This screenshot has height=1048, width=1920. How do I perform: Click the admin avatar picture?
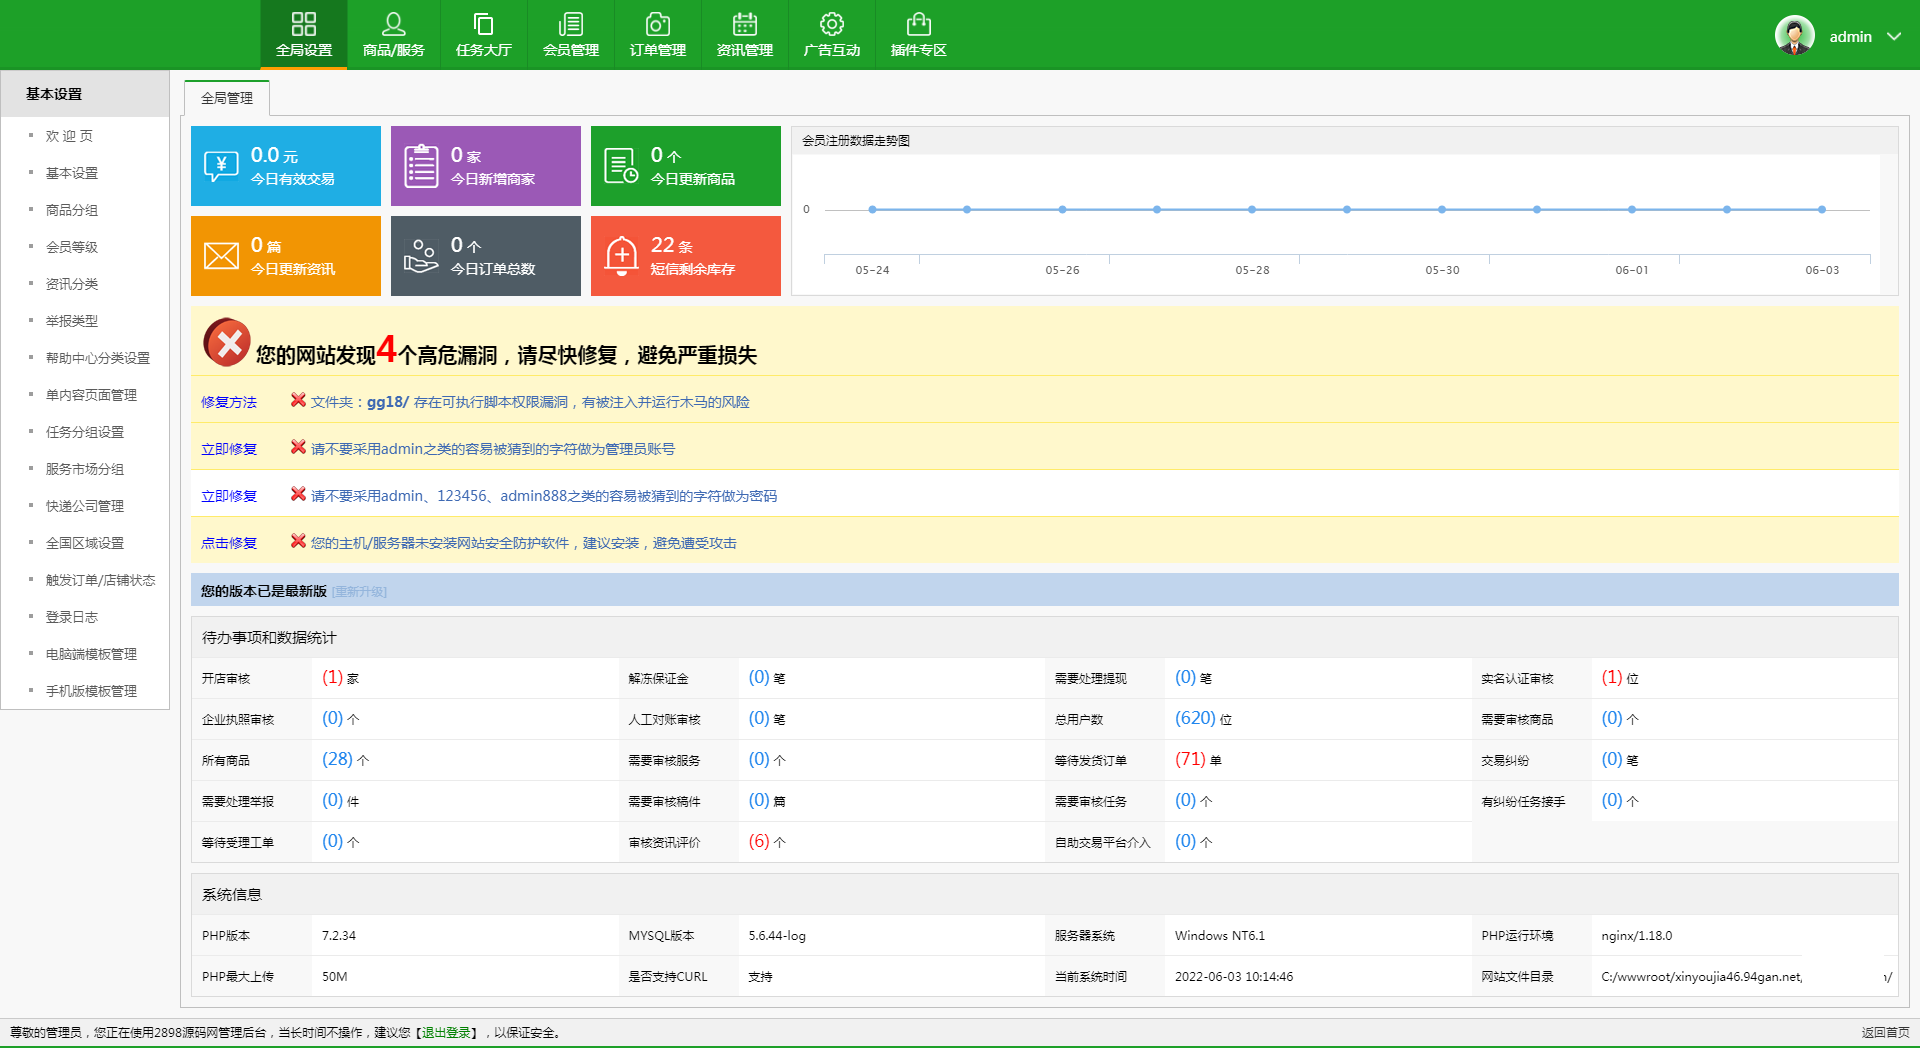click(1794, 36)
